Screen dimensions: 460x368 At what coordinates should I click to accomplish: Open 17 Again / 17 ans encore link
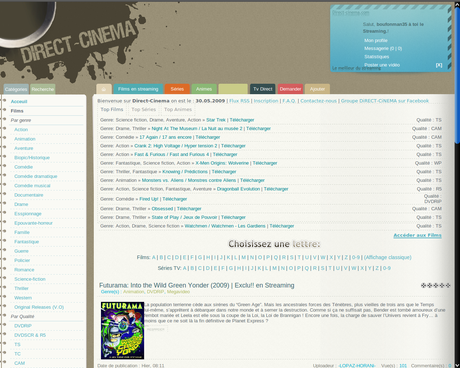click(x=165, y=137)
